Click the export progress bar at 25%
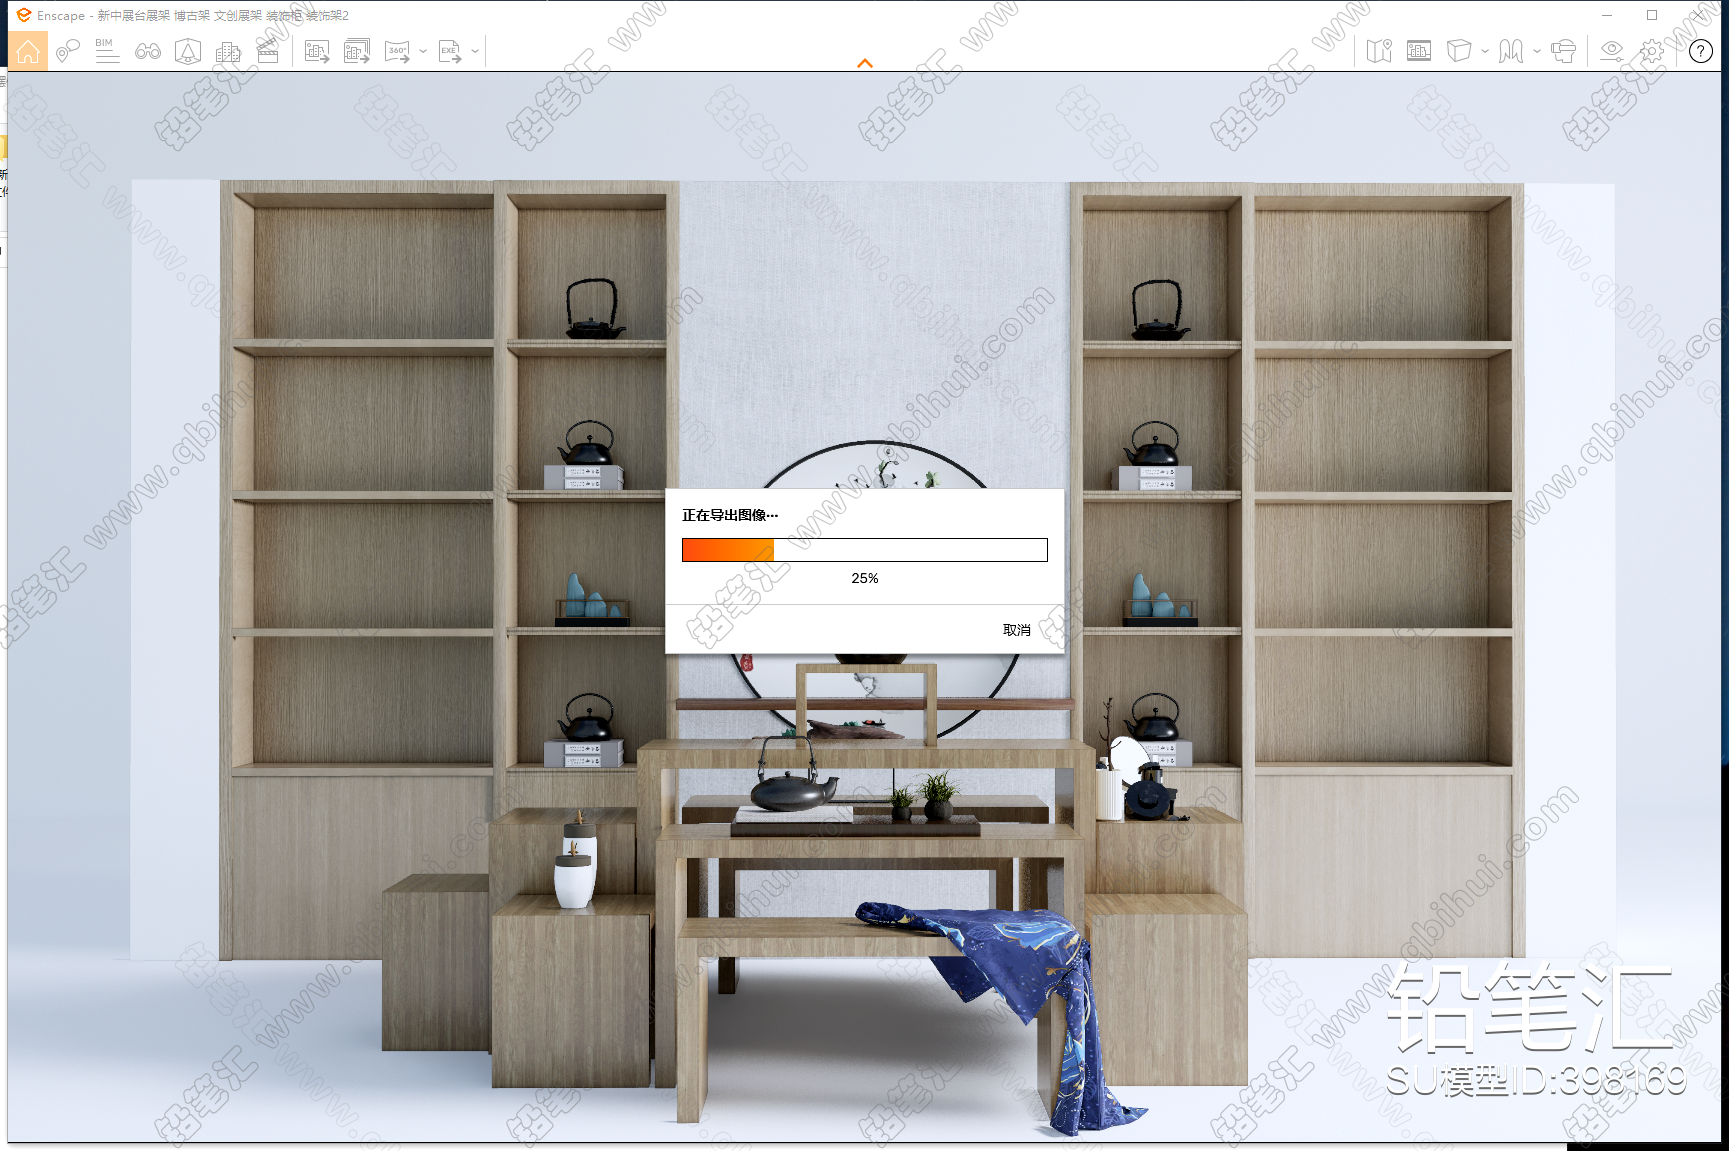 point(865,550)
